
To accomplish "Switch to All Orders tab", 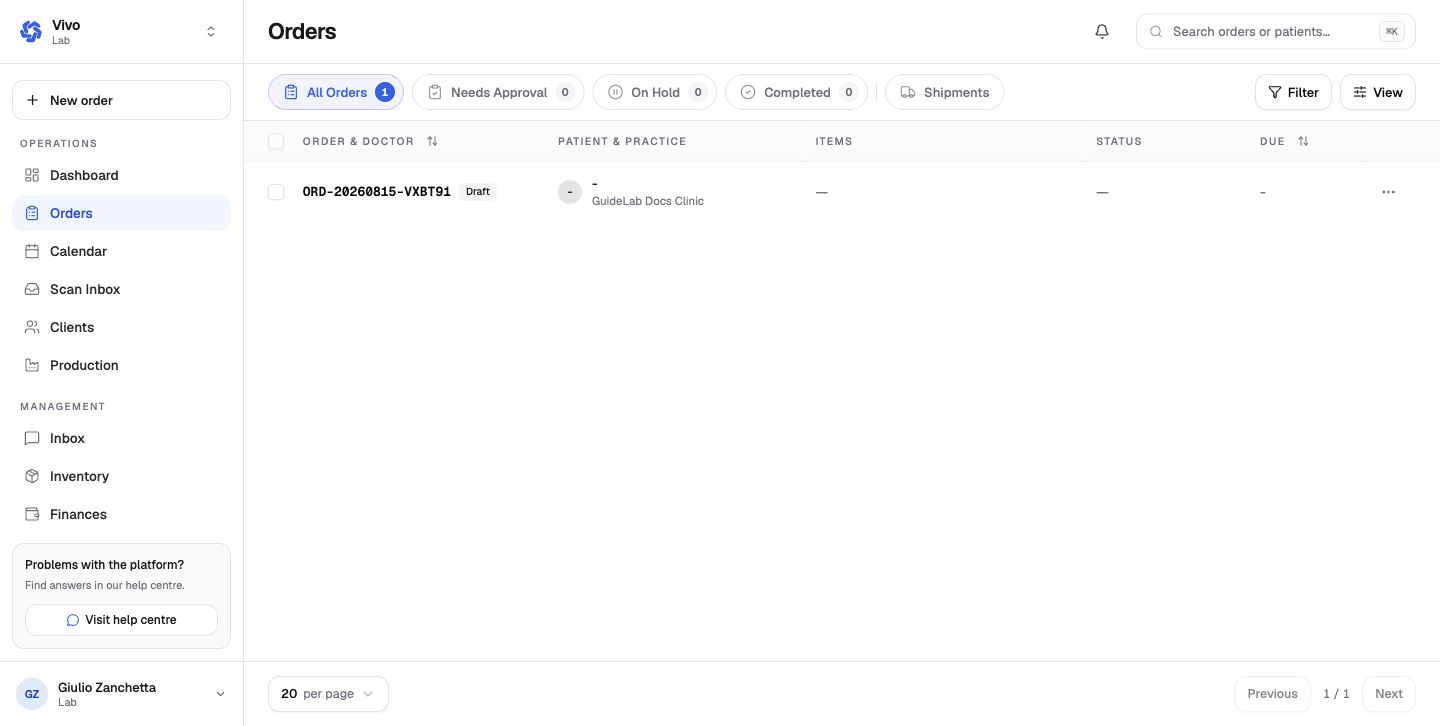I will [336, 92].
